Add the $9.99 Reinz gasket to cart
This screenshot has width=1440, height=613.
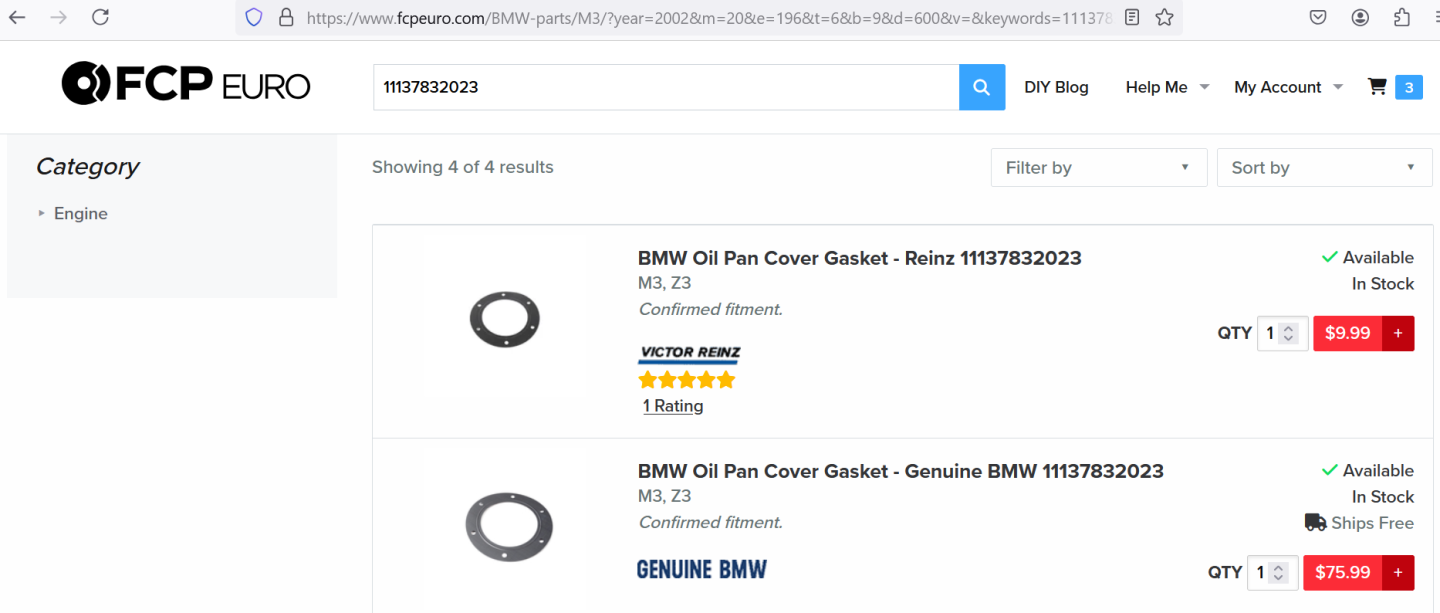pyautogui.click(x=1397, y=333)
